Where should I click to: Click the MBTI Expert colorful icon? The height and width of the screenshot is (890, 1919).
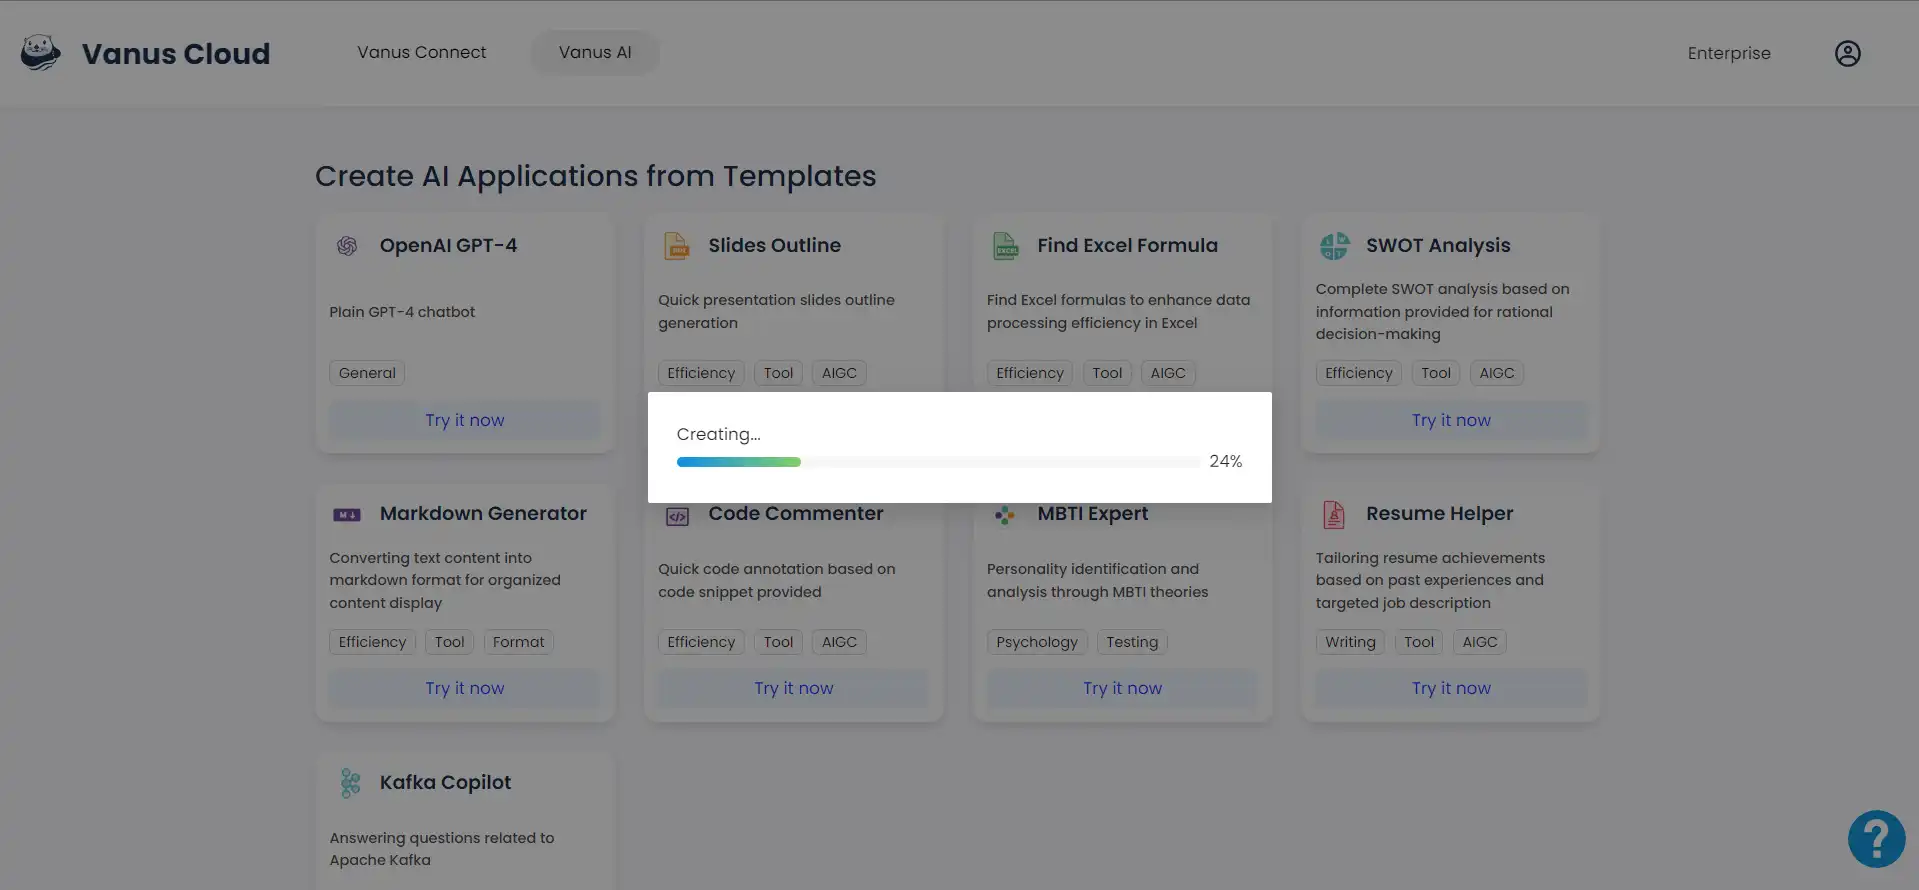[1005, 515]
